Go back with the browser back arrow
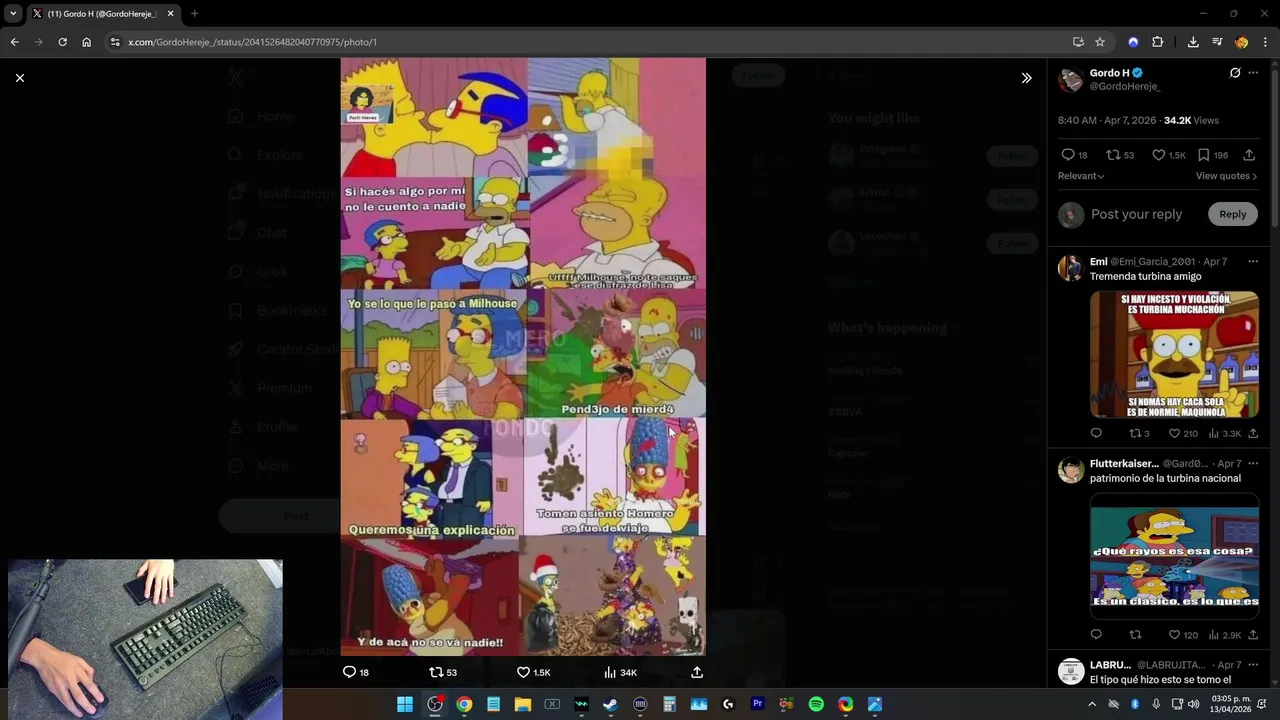1280x720 pixels. tap(14, 42)
